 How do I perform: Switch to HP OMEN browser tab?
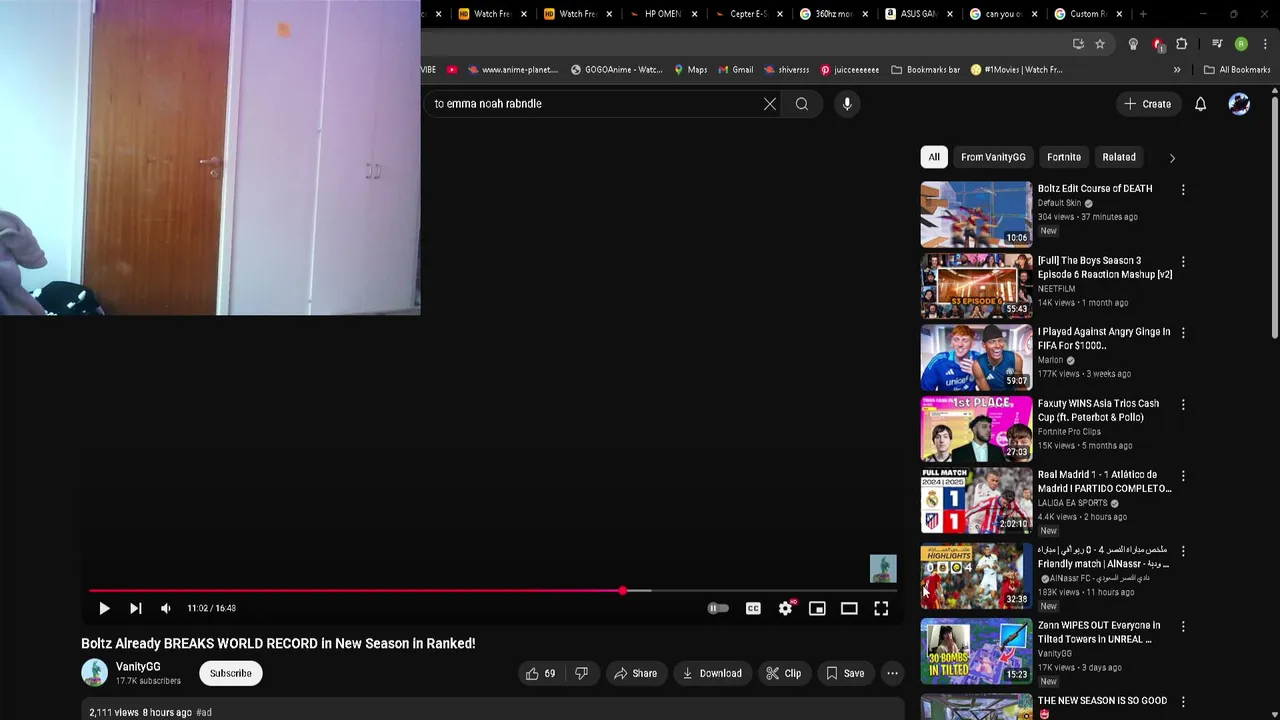click(x=664, y=14)
